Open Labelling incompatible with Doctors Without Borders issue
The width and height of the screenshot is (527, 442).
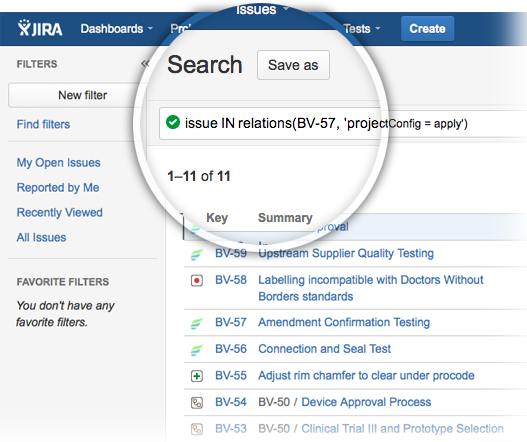[x=371, y=288]
